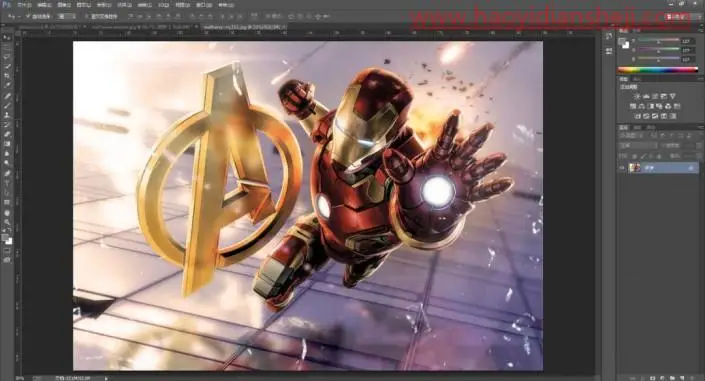705x381 pixels.
Task: Select the History Brush tool
Action: [x=7, y=125]
